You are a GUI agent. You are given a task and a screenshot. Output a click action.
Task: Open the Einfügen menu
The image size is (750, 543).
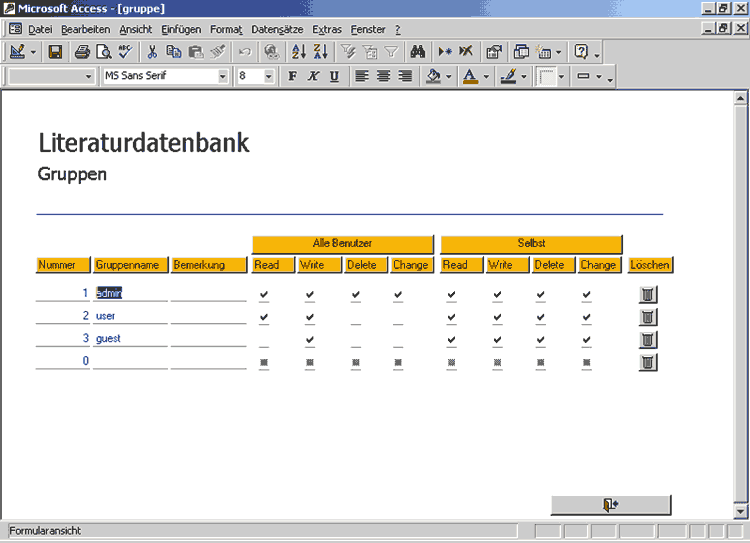(181, 29)
